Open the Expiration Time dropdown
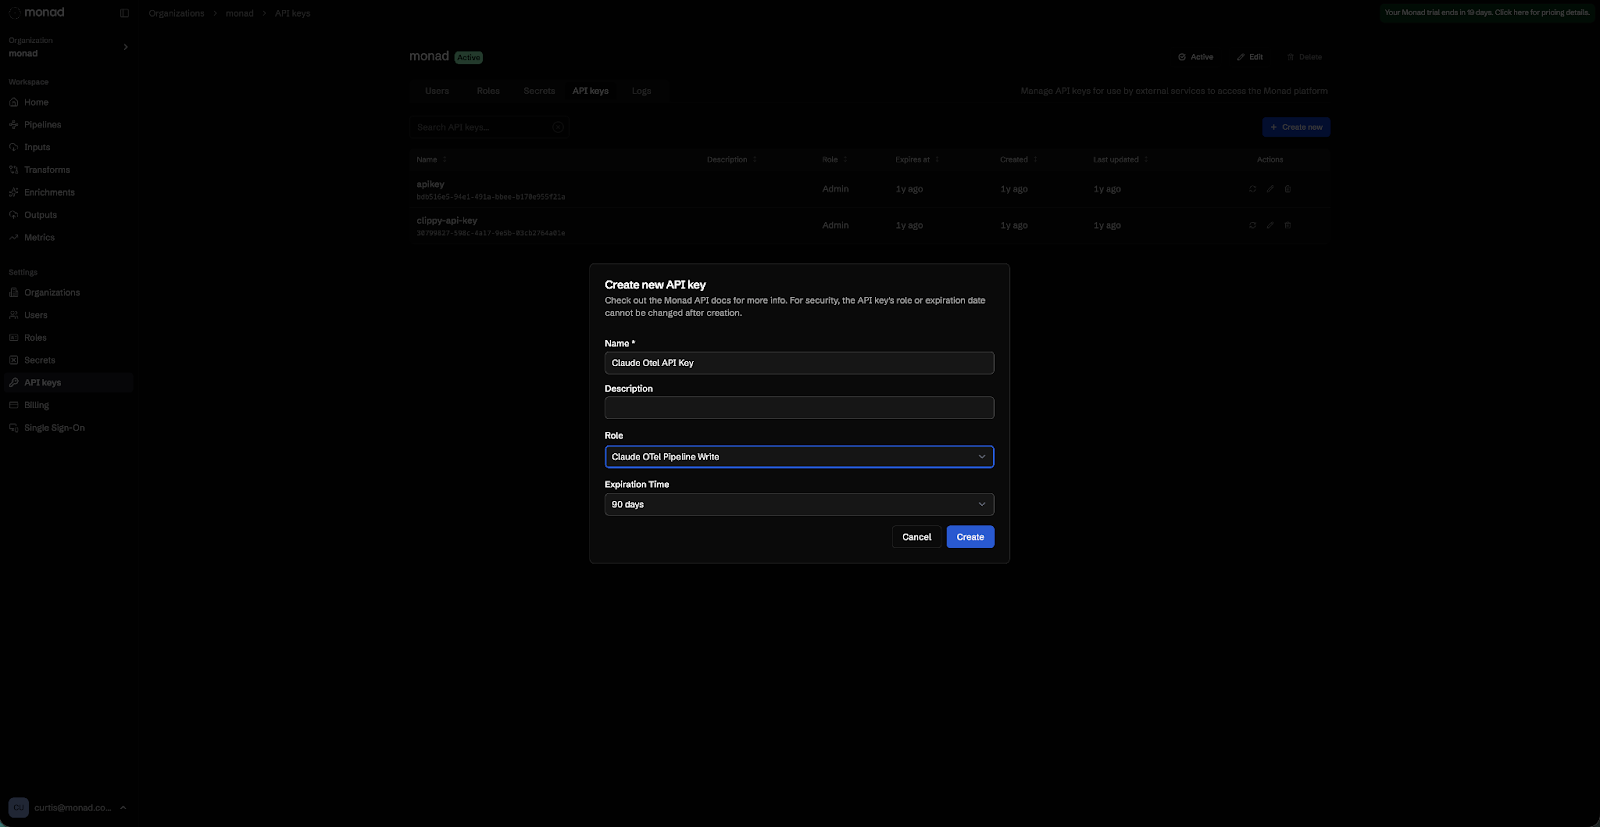The width and height of the screenshot is (1600, 827). tap(799, 505)
